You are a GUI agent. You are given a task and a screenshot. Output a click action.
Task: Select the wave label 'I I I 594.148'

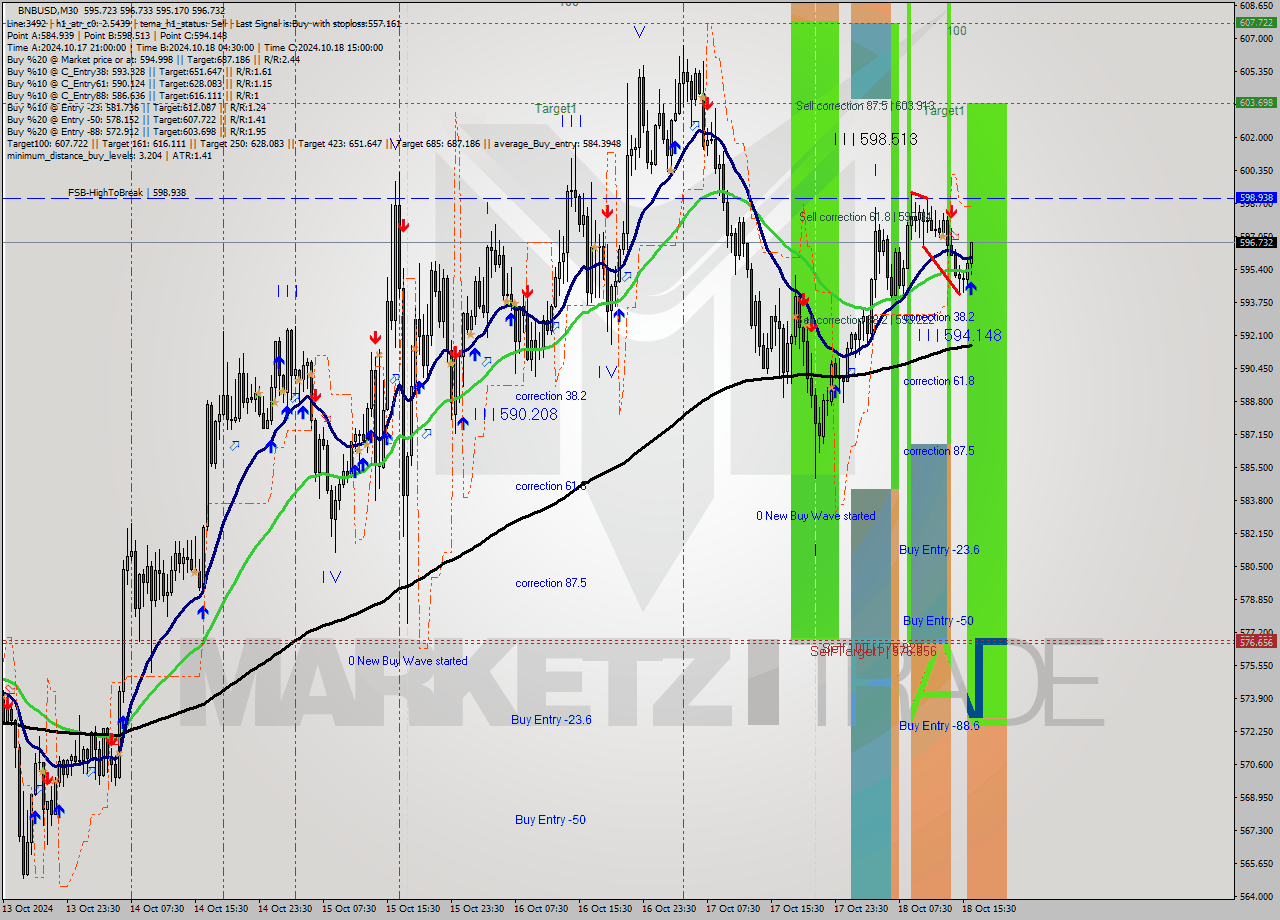click(x=959, y=335)
